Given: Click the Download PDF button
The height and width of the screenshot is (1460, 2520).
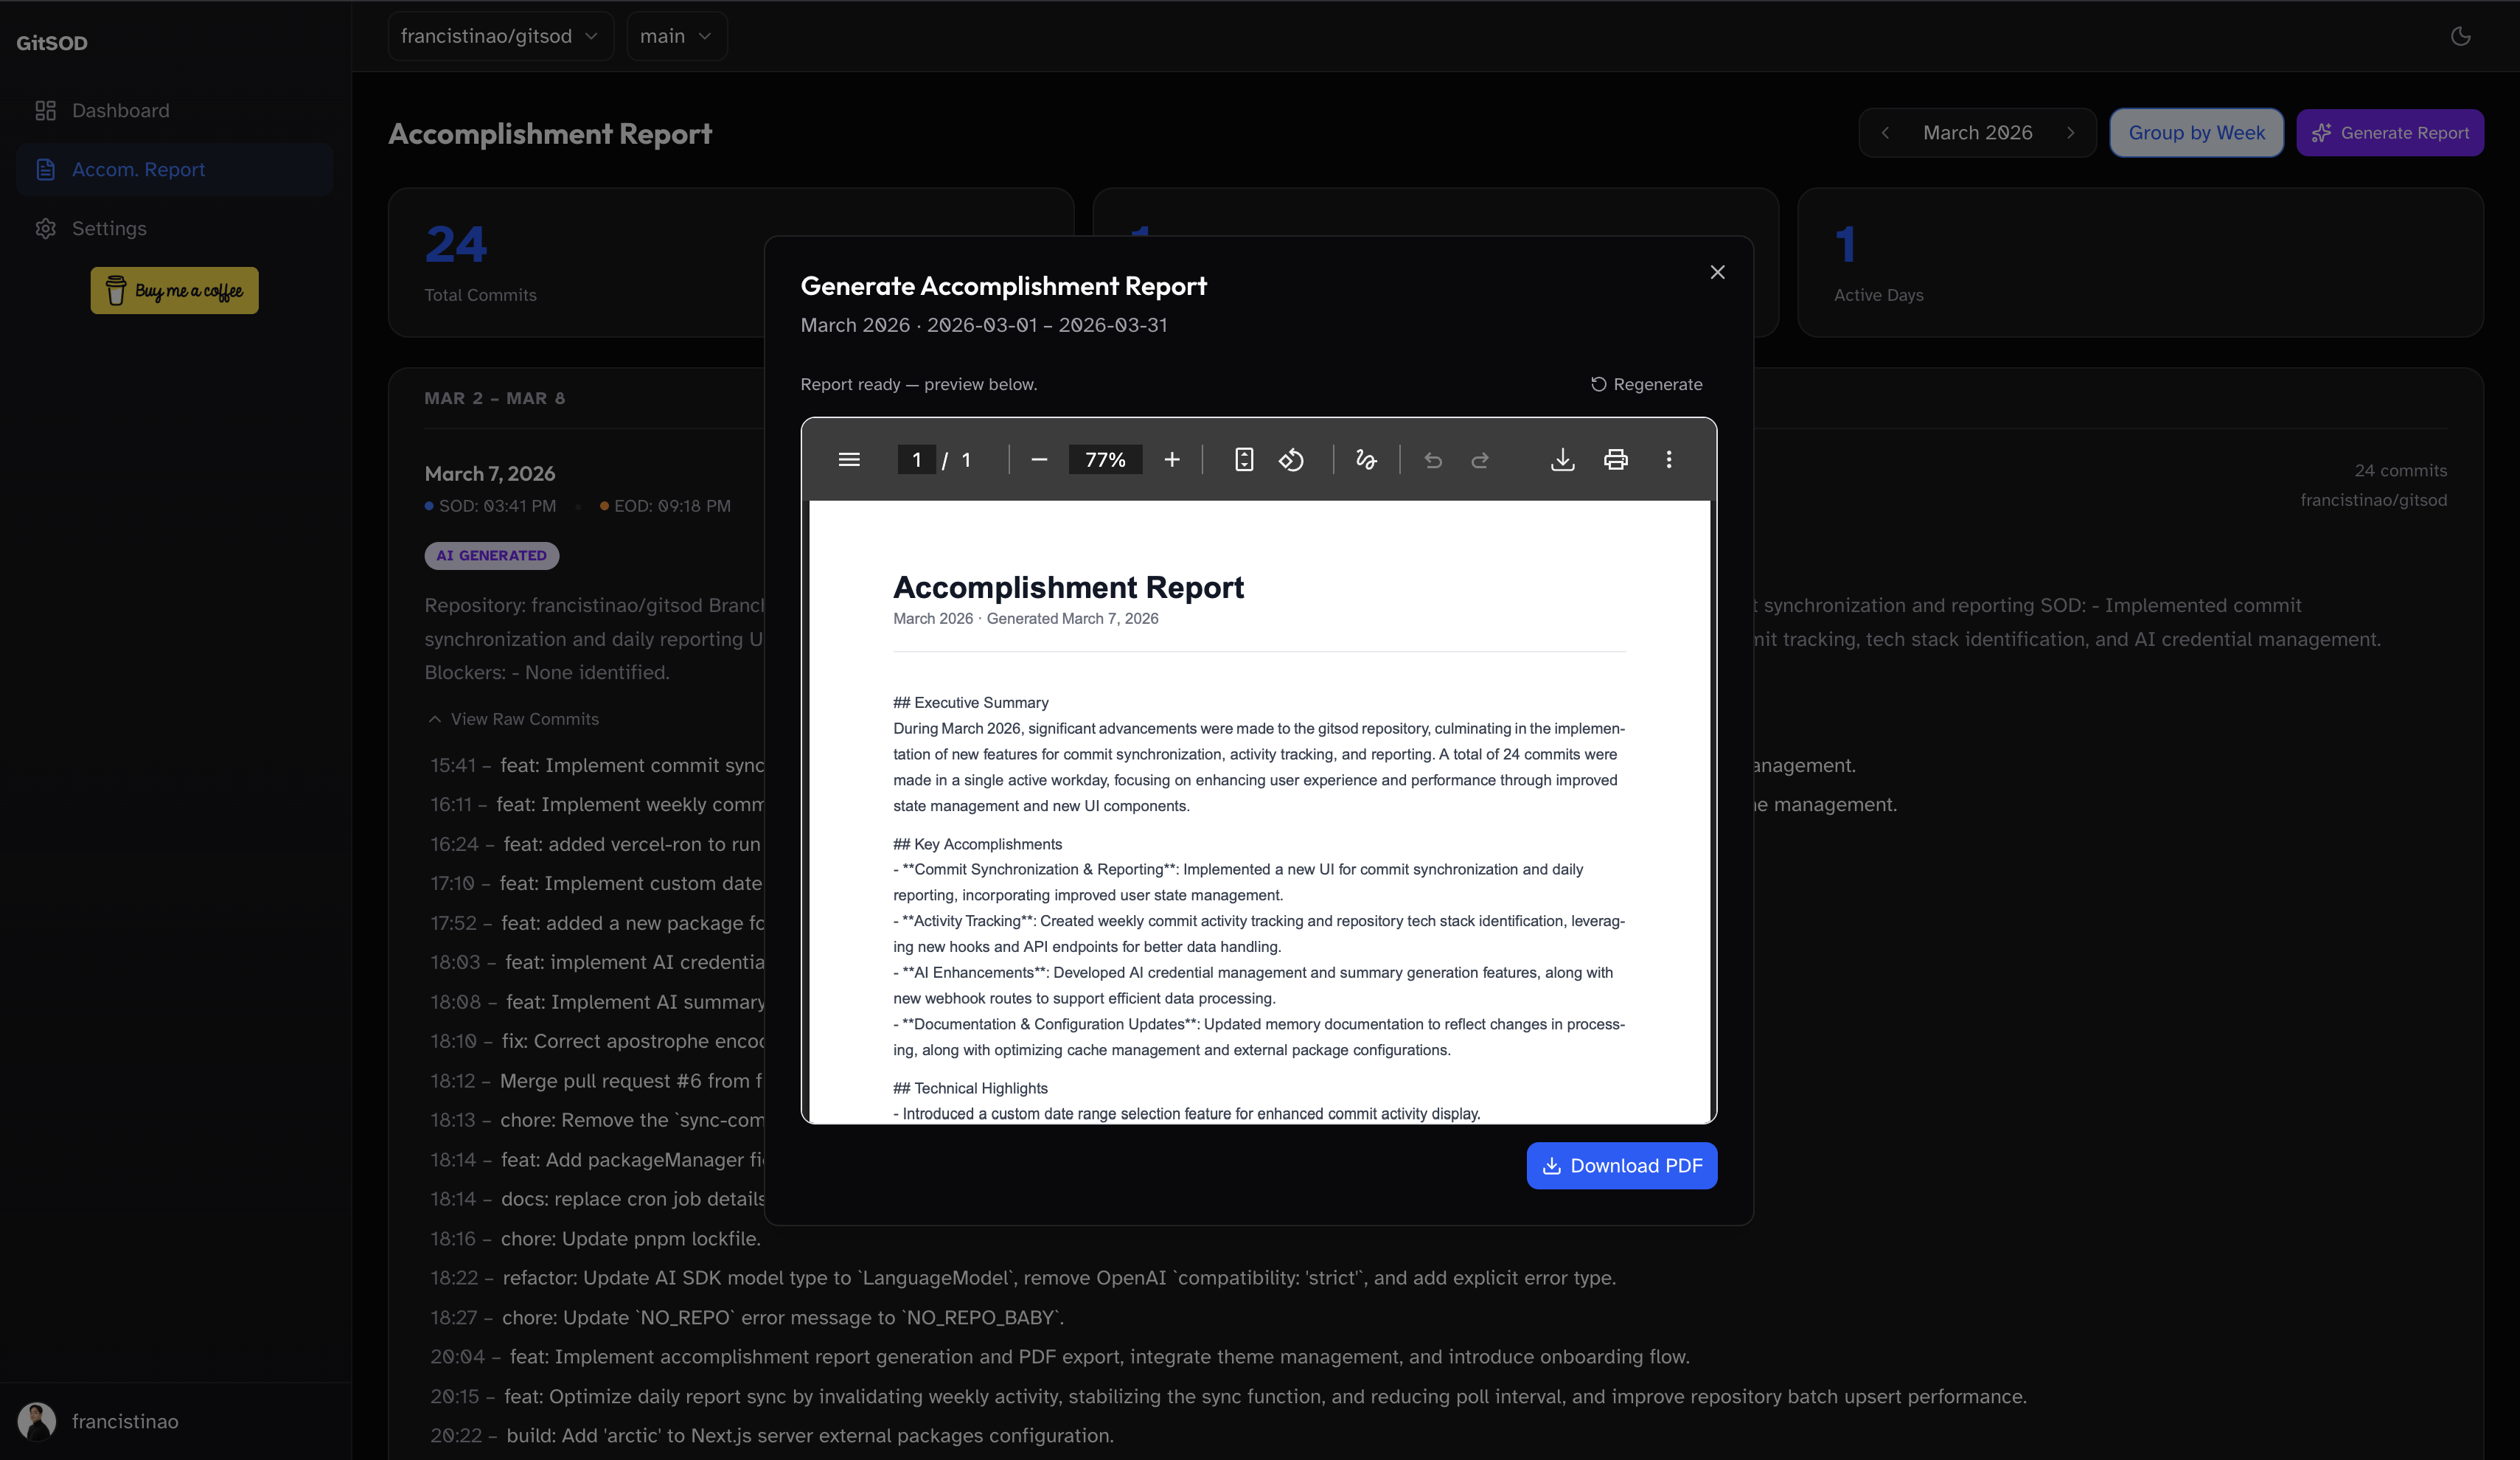Looking at the screenshot, I should coord(1621,1166).
